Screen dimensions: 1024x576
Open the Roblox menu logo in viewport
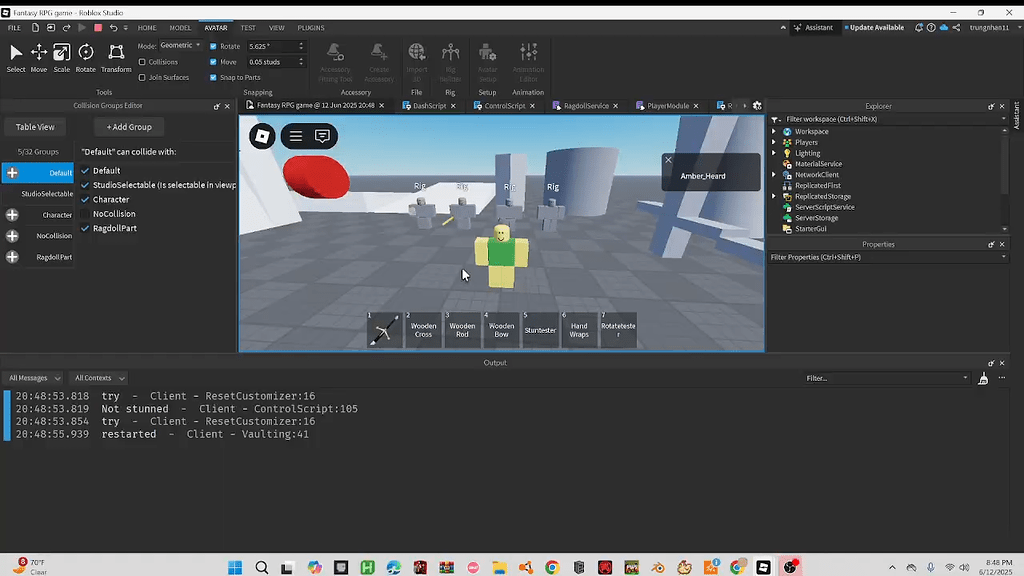(262, 136)
